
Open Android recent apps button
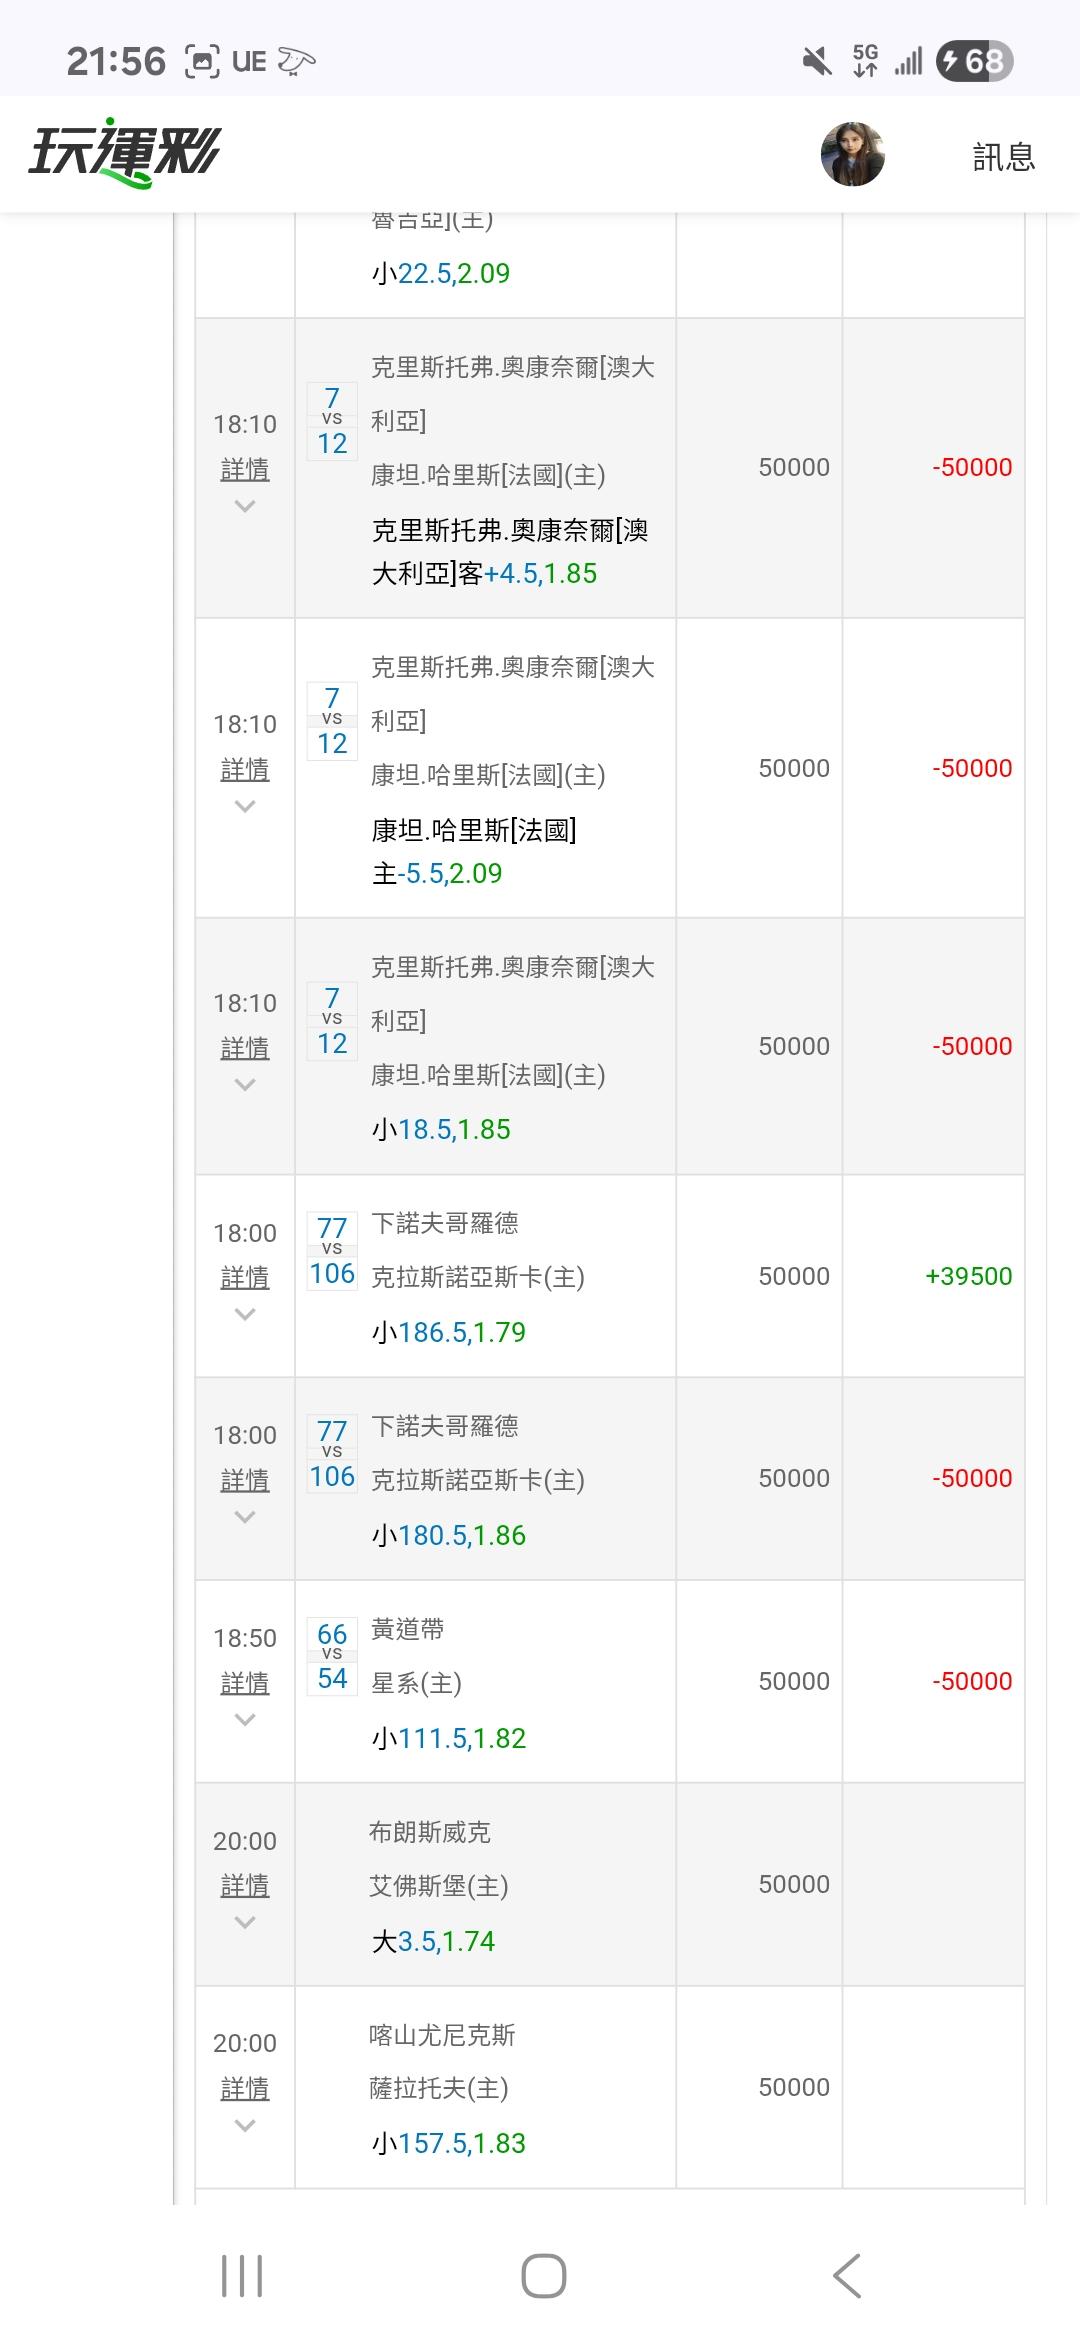(x=242, y=2276)
